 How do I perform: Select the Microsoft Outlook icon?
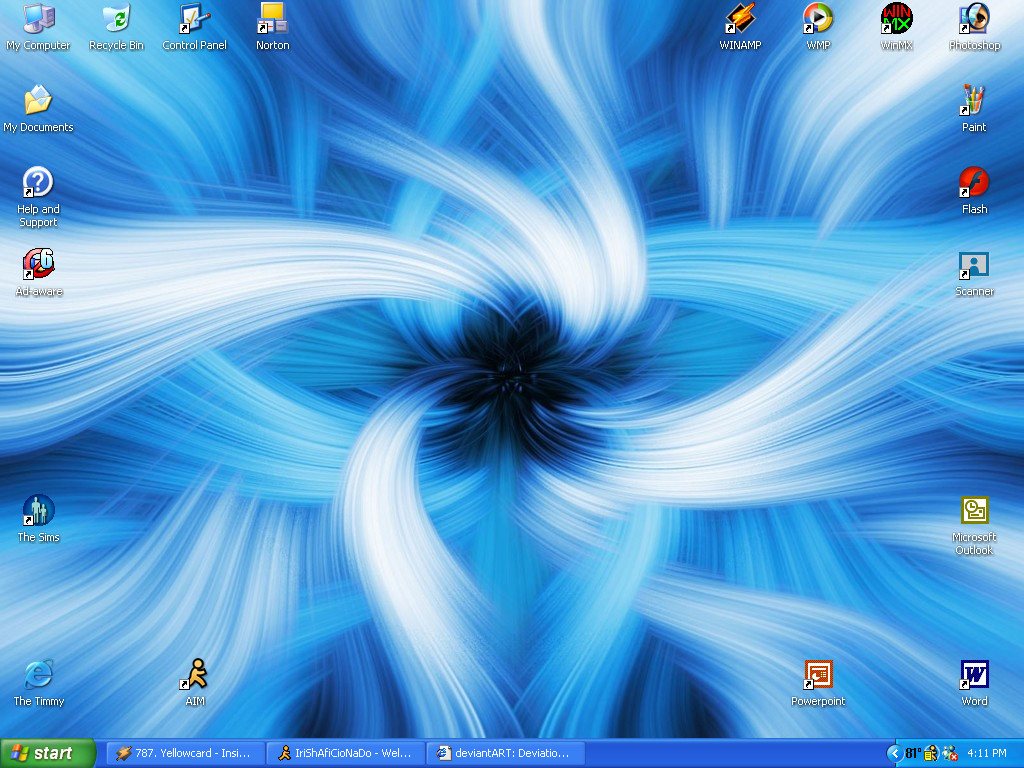[974, 526]
